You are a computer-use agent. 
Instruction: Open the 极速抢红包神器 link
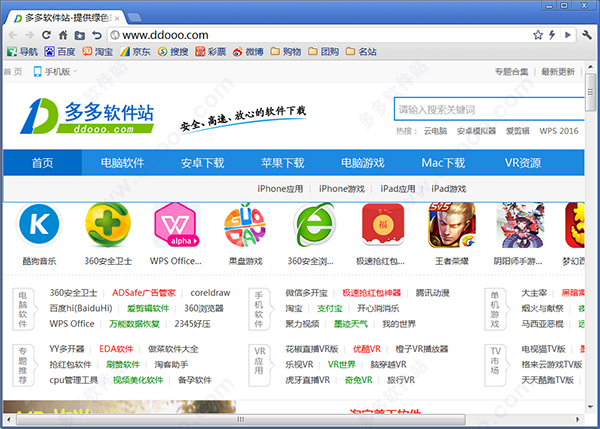coord(372,293)
